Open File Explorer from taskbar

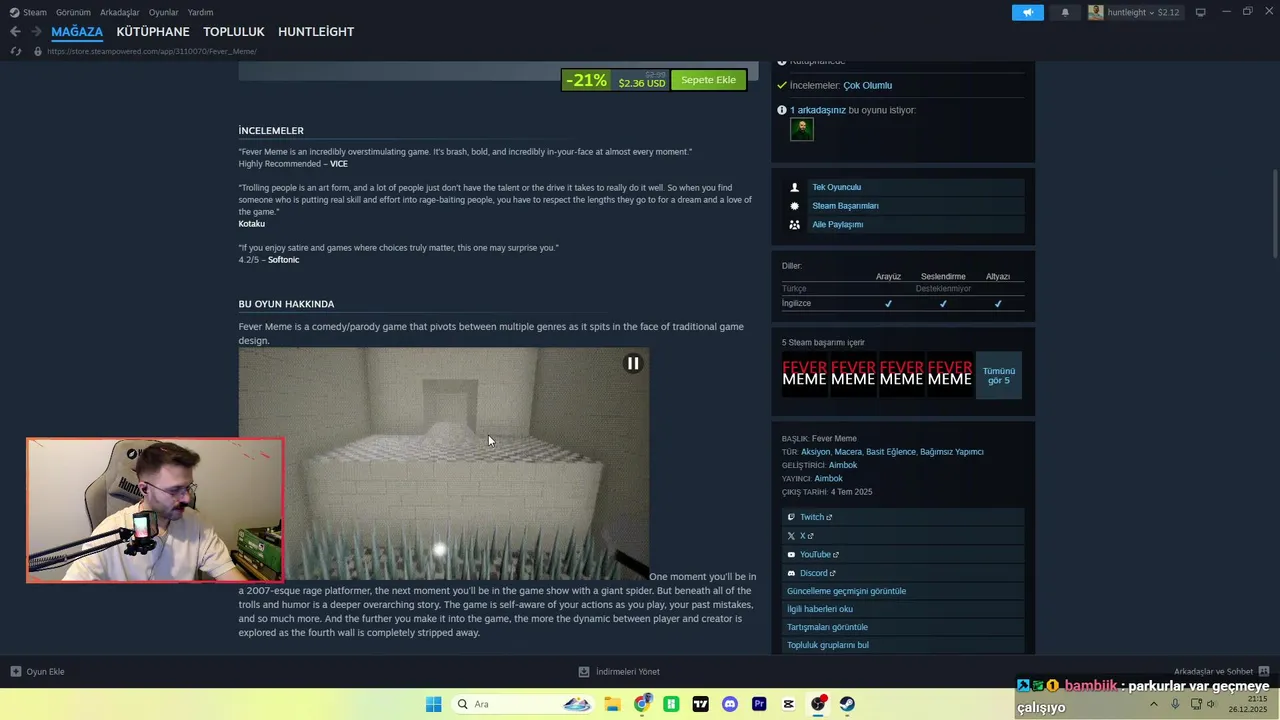click(612, 704)
